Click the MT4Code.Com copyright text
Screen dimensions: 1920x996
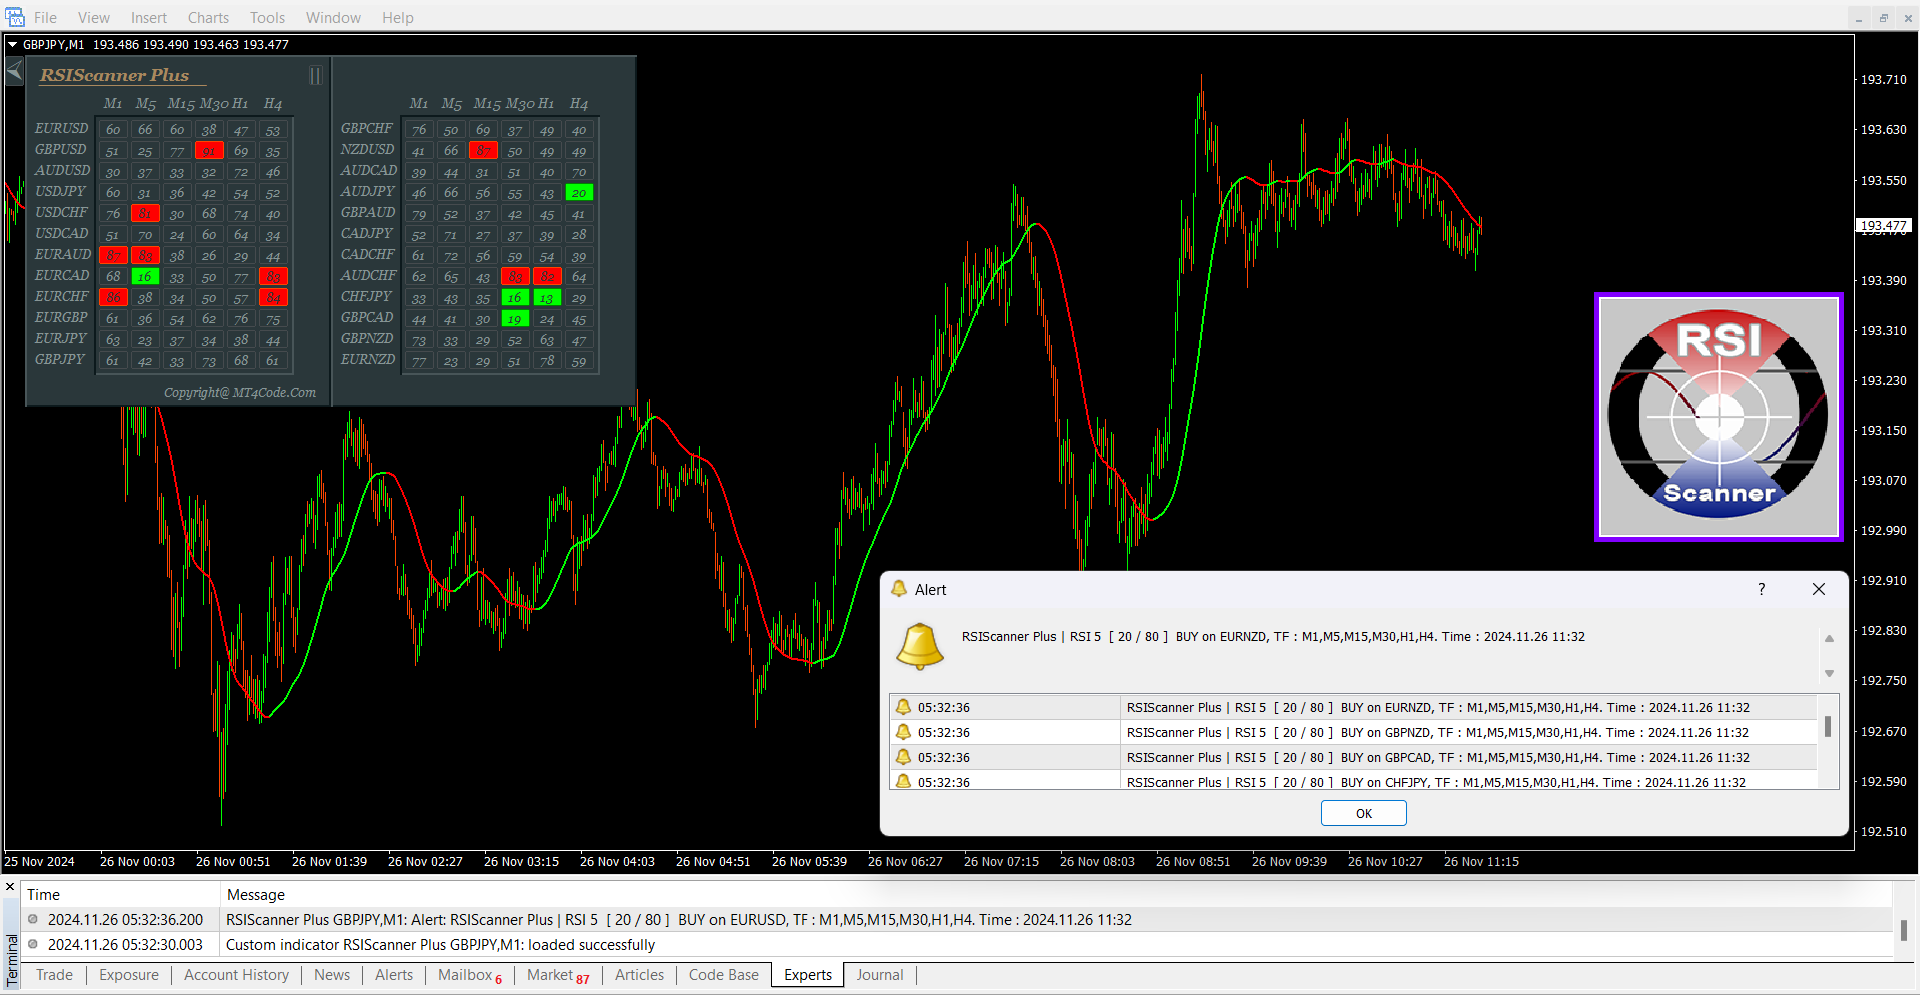coord(240,393)
